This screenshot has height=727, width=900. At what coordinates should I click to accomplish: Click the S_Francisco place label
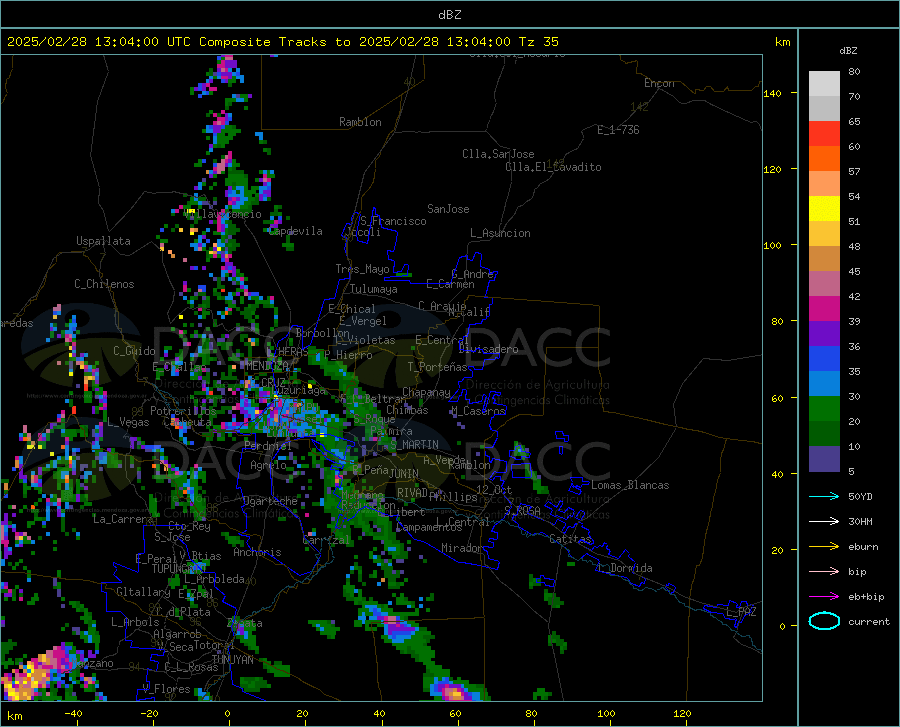[x=393, y=221]
